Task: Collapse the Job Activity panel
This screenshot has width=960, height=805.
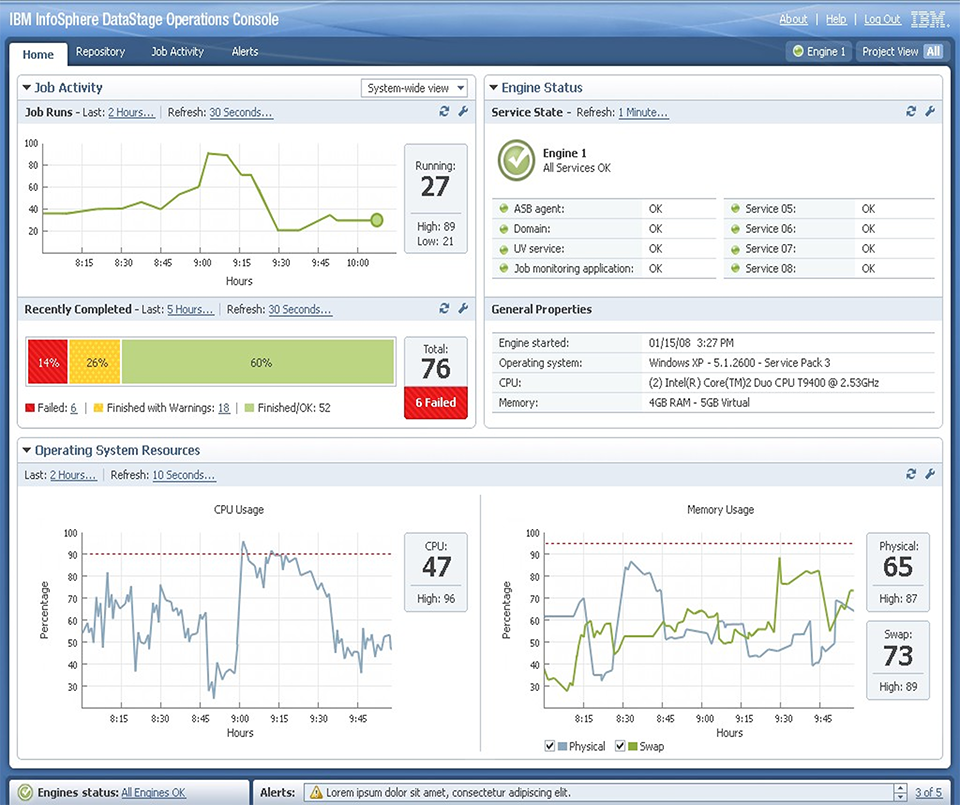Action: pyautogui.click(x=27, y=88)
